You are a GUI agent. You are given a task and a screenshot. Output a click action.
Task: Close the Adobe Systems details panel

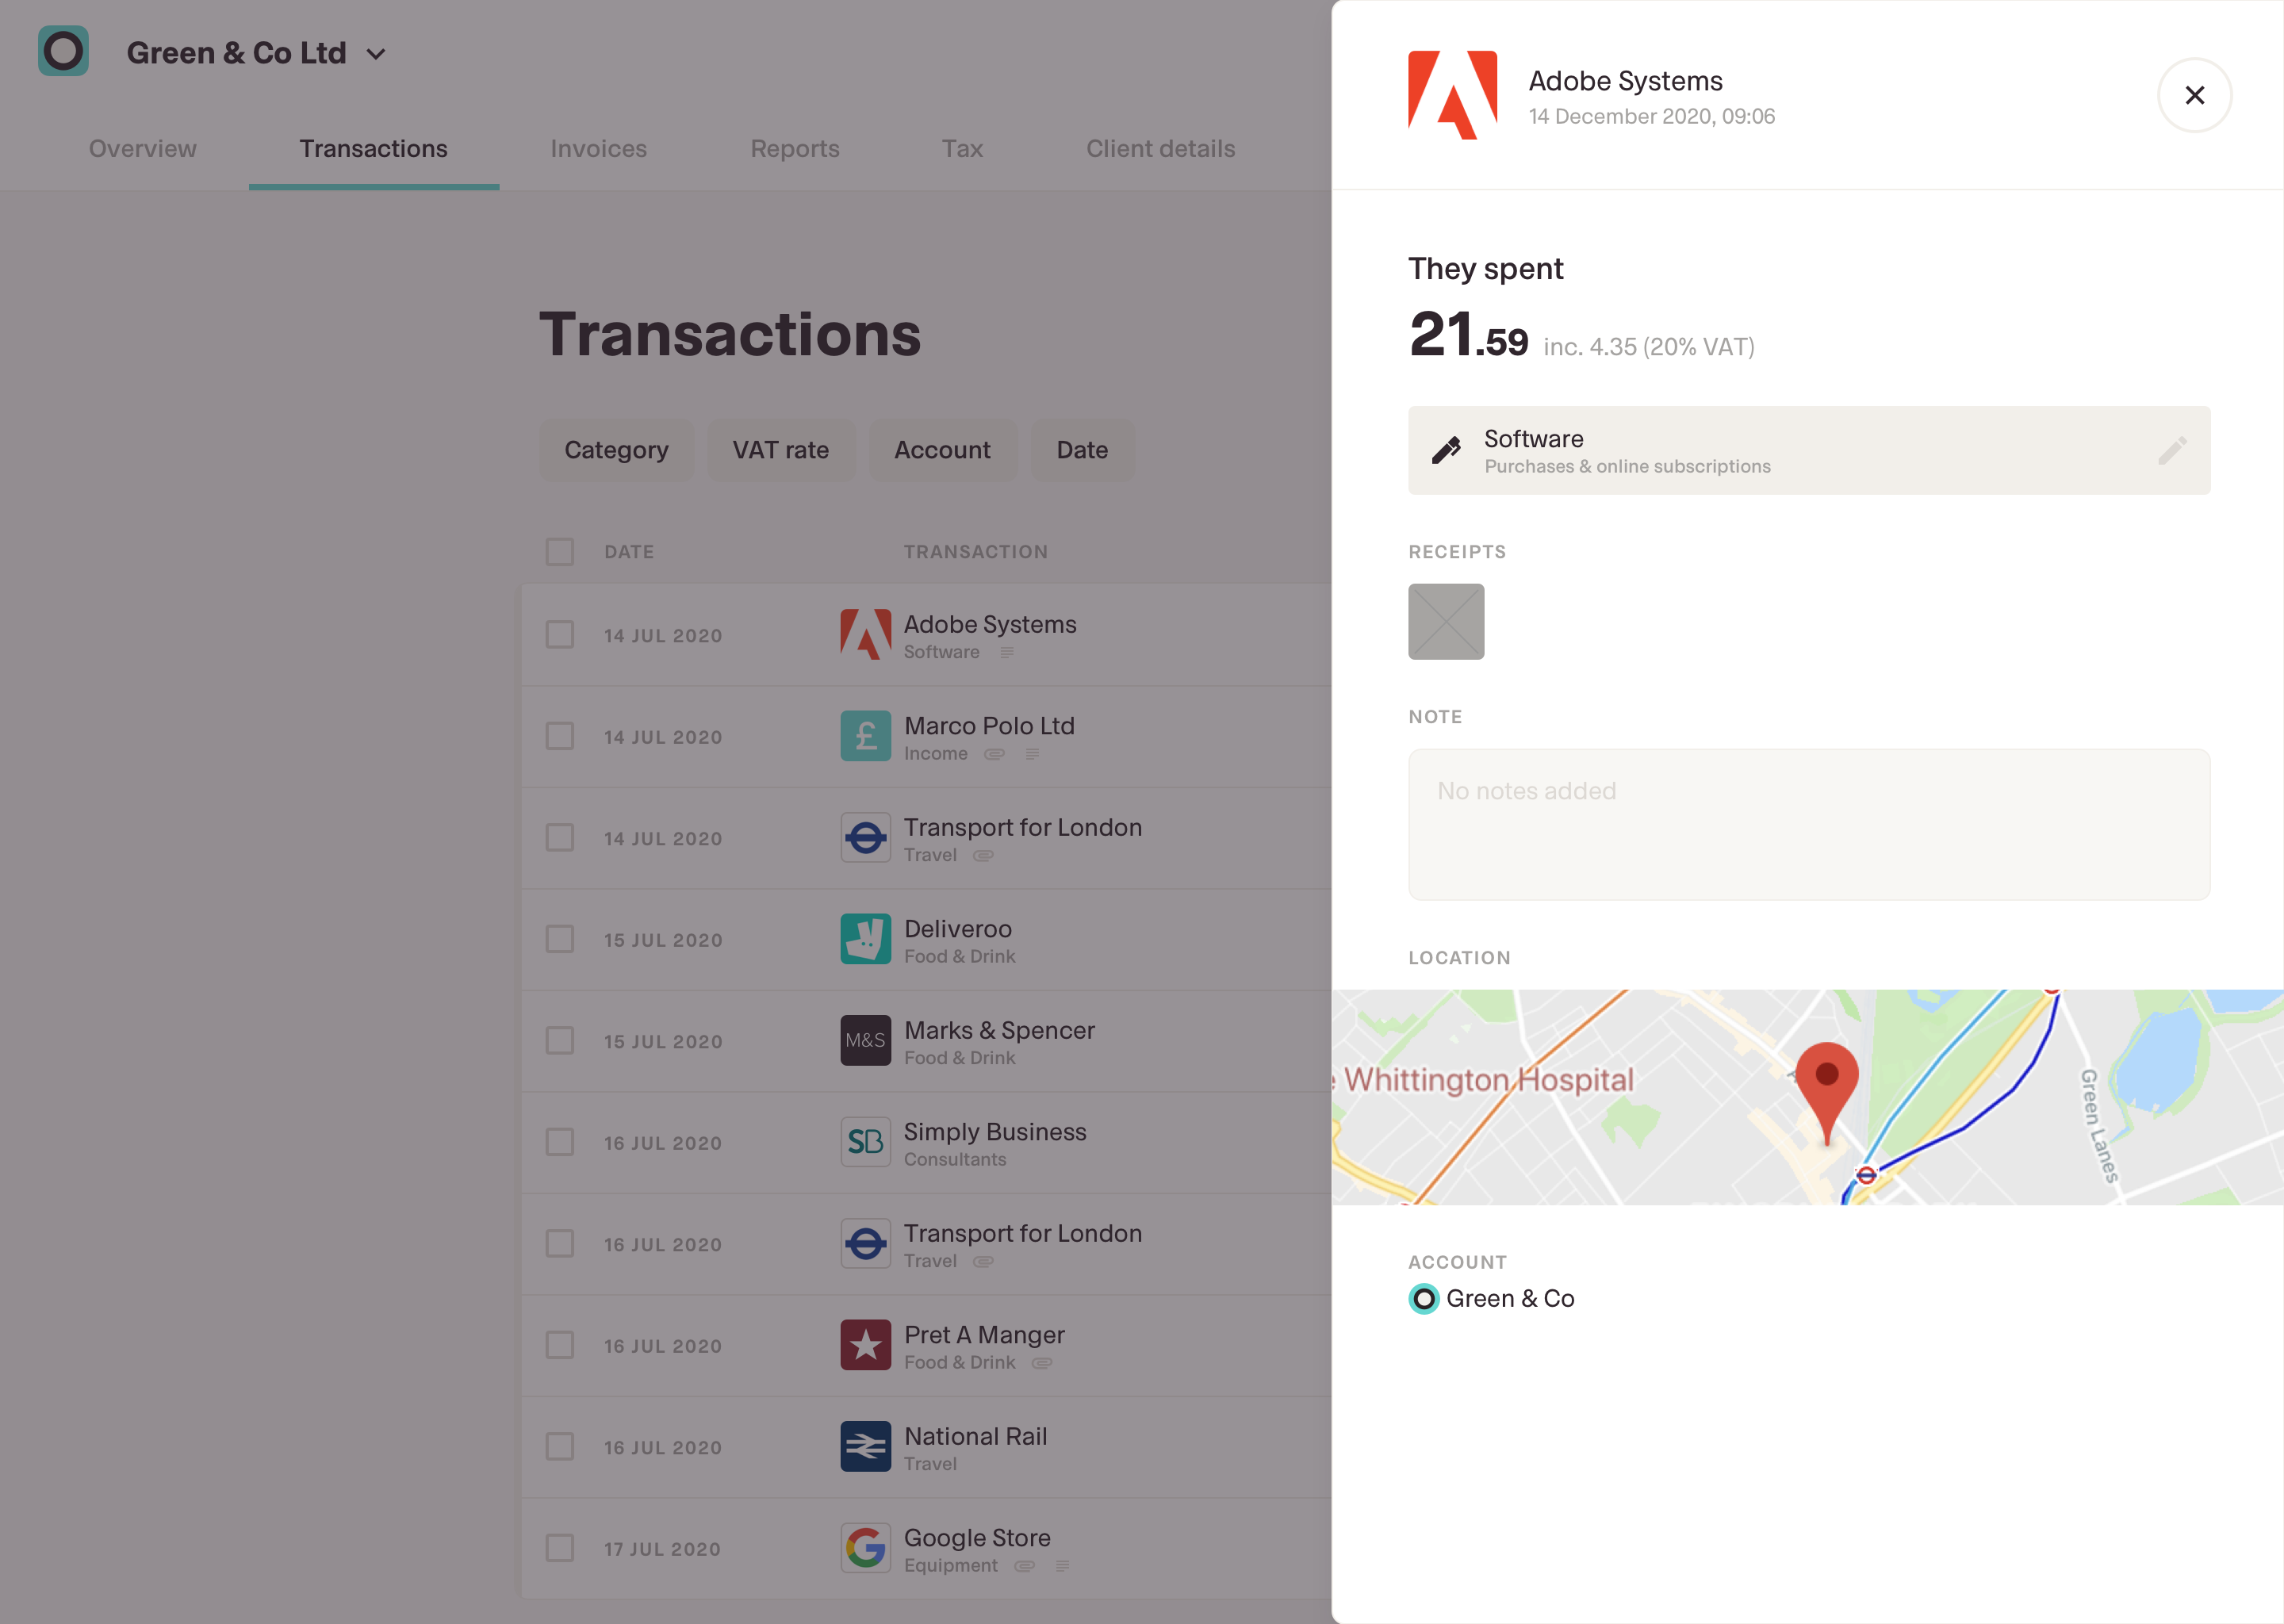click(x=2194, y=95)
